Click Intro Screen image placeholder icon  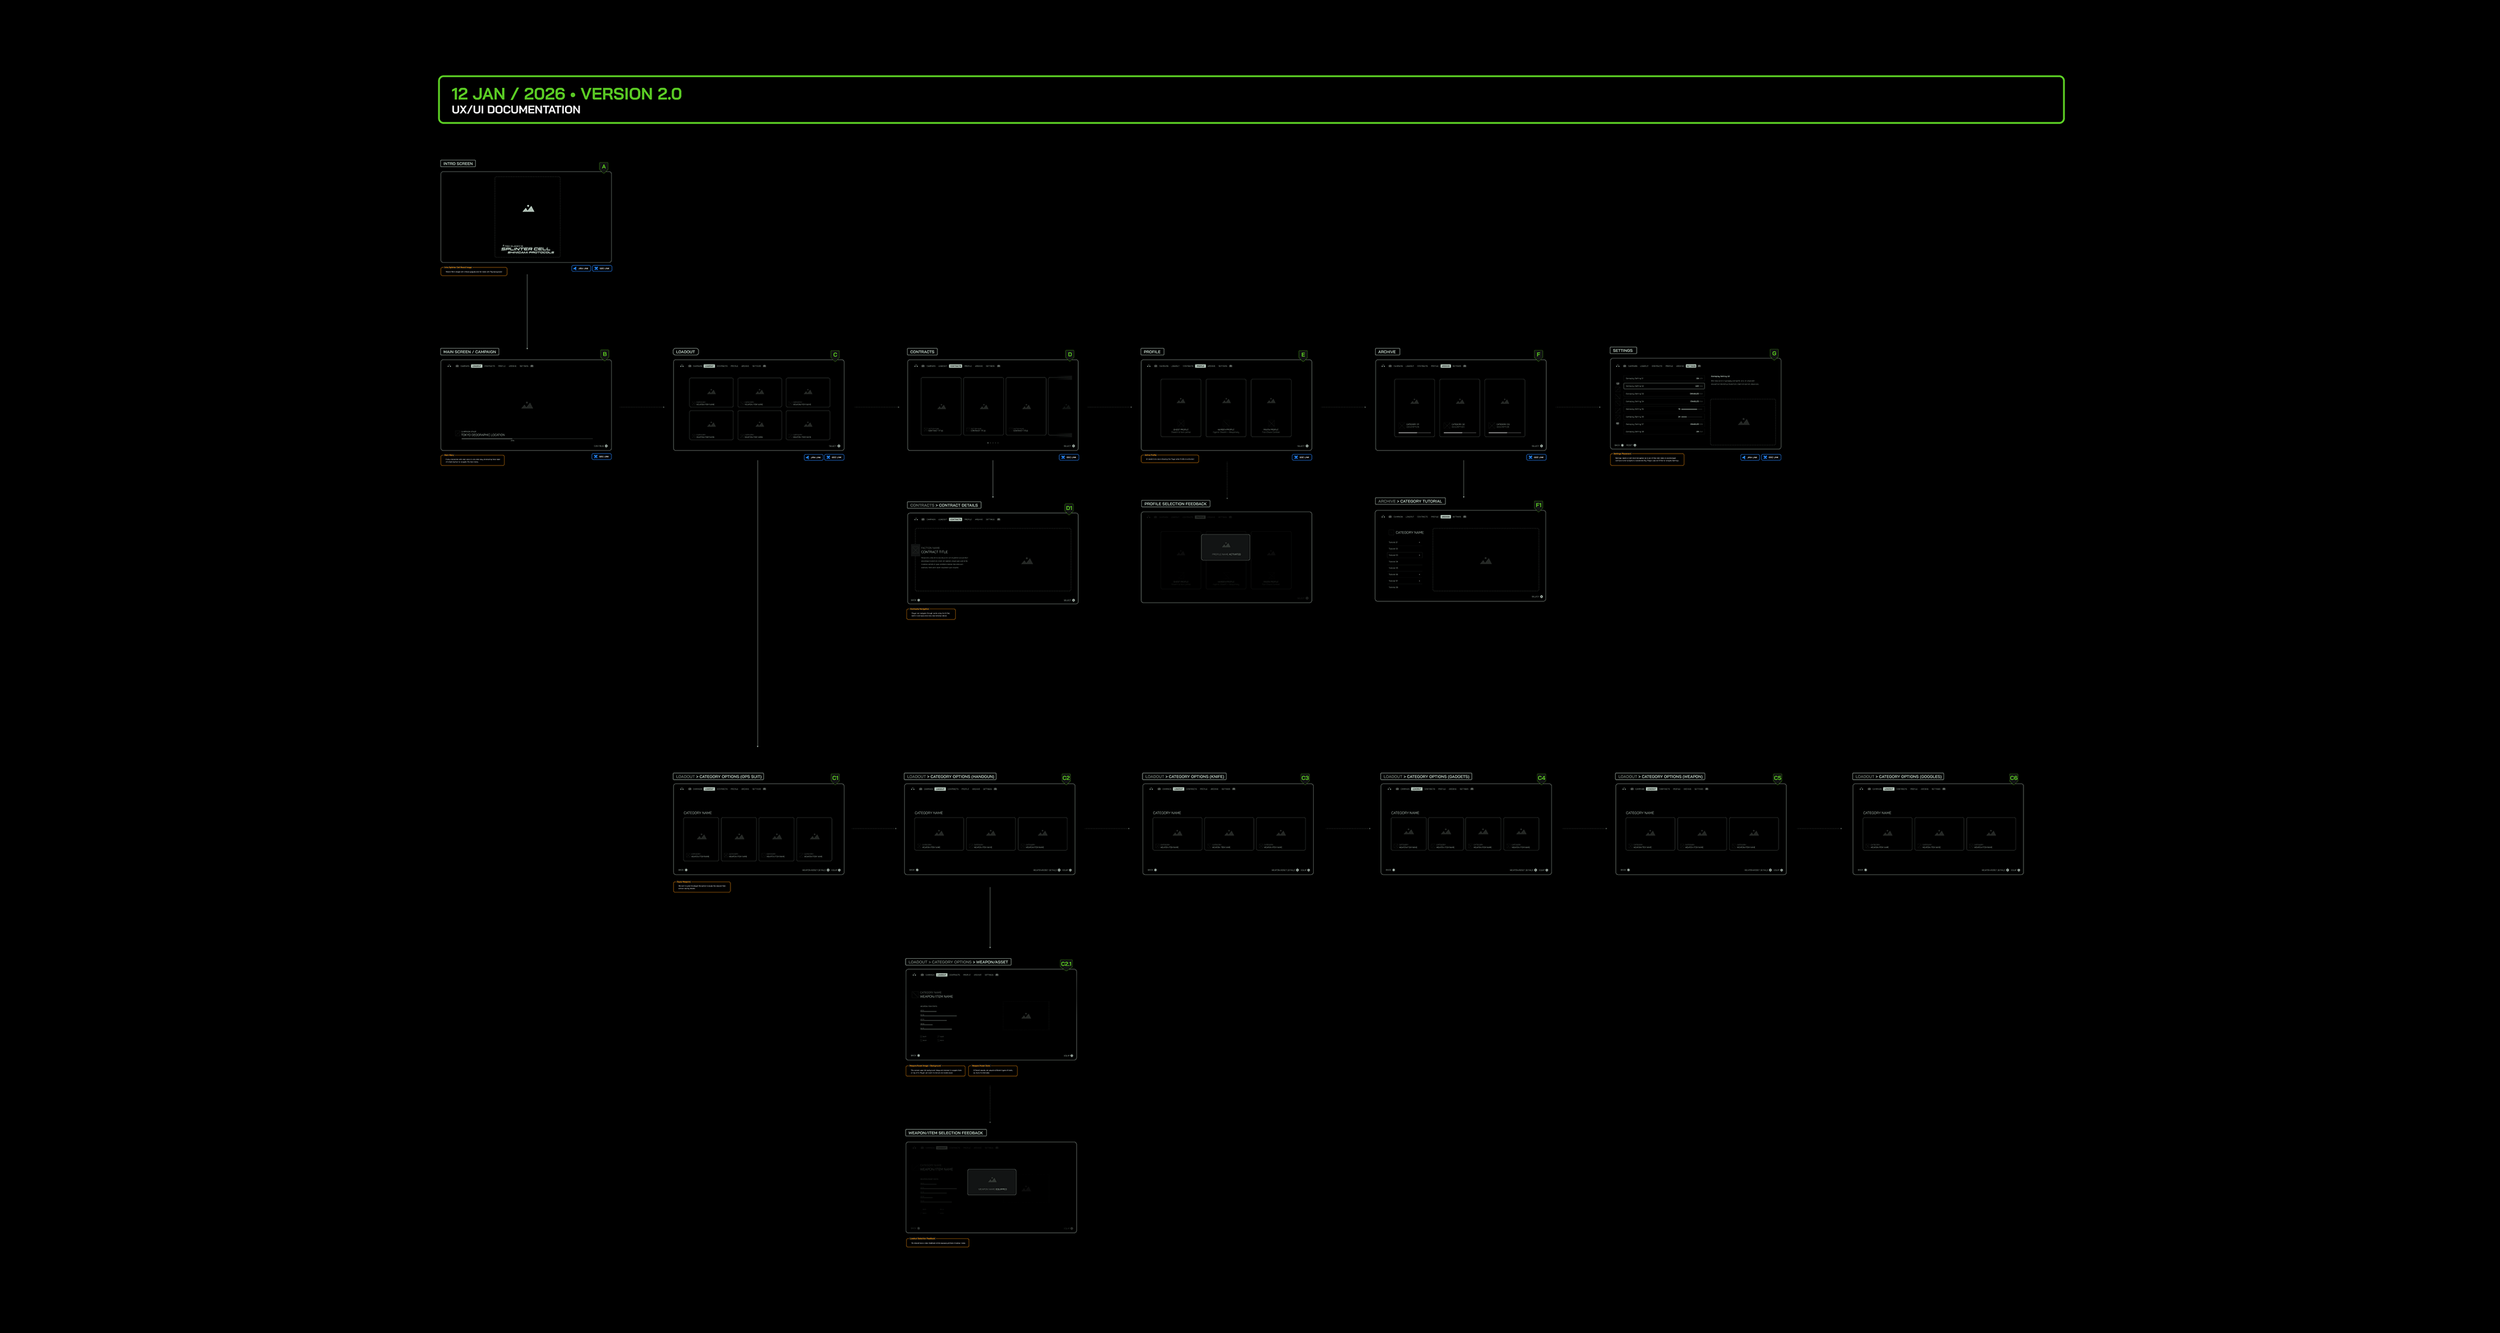click(528, 209)
